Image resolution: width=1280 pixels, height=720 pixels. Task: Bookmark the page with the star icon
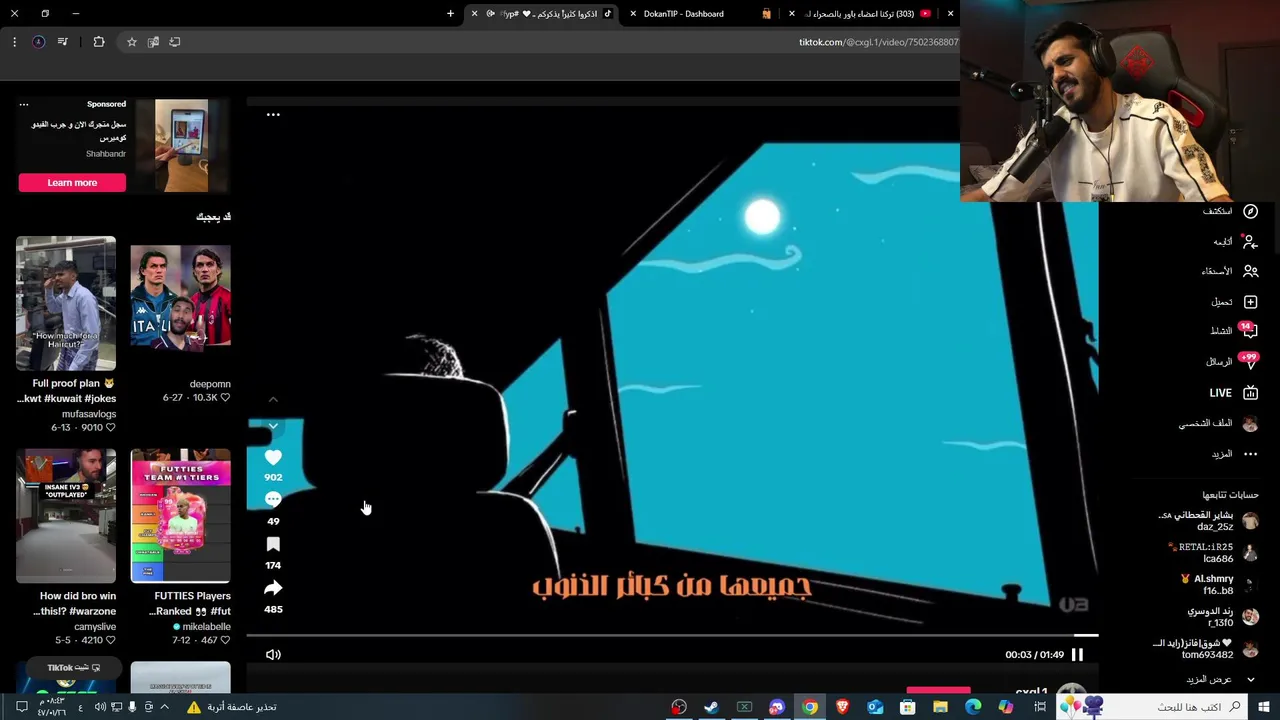click(x=131, y=42)
